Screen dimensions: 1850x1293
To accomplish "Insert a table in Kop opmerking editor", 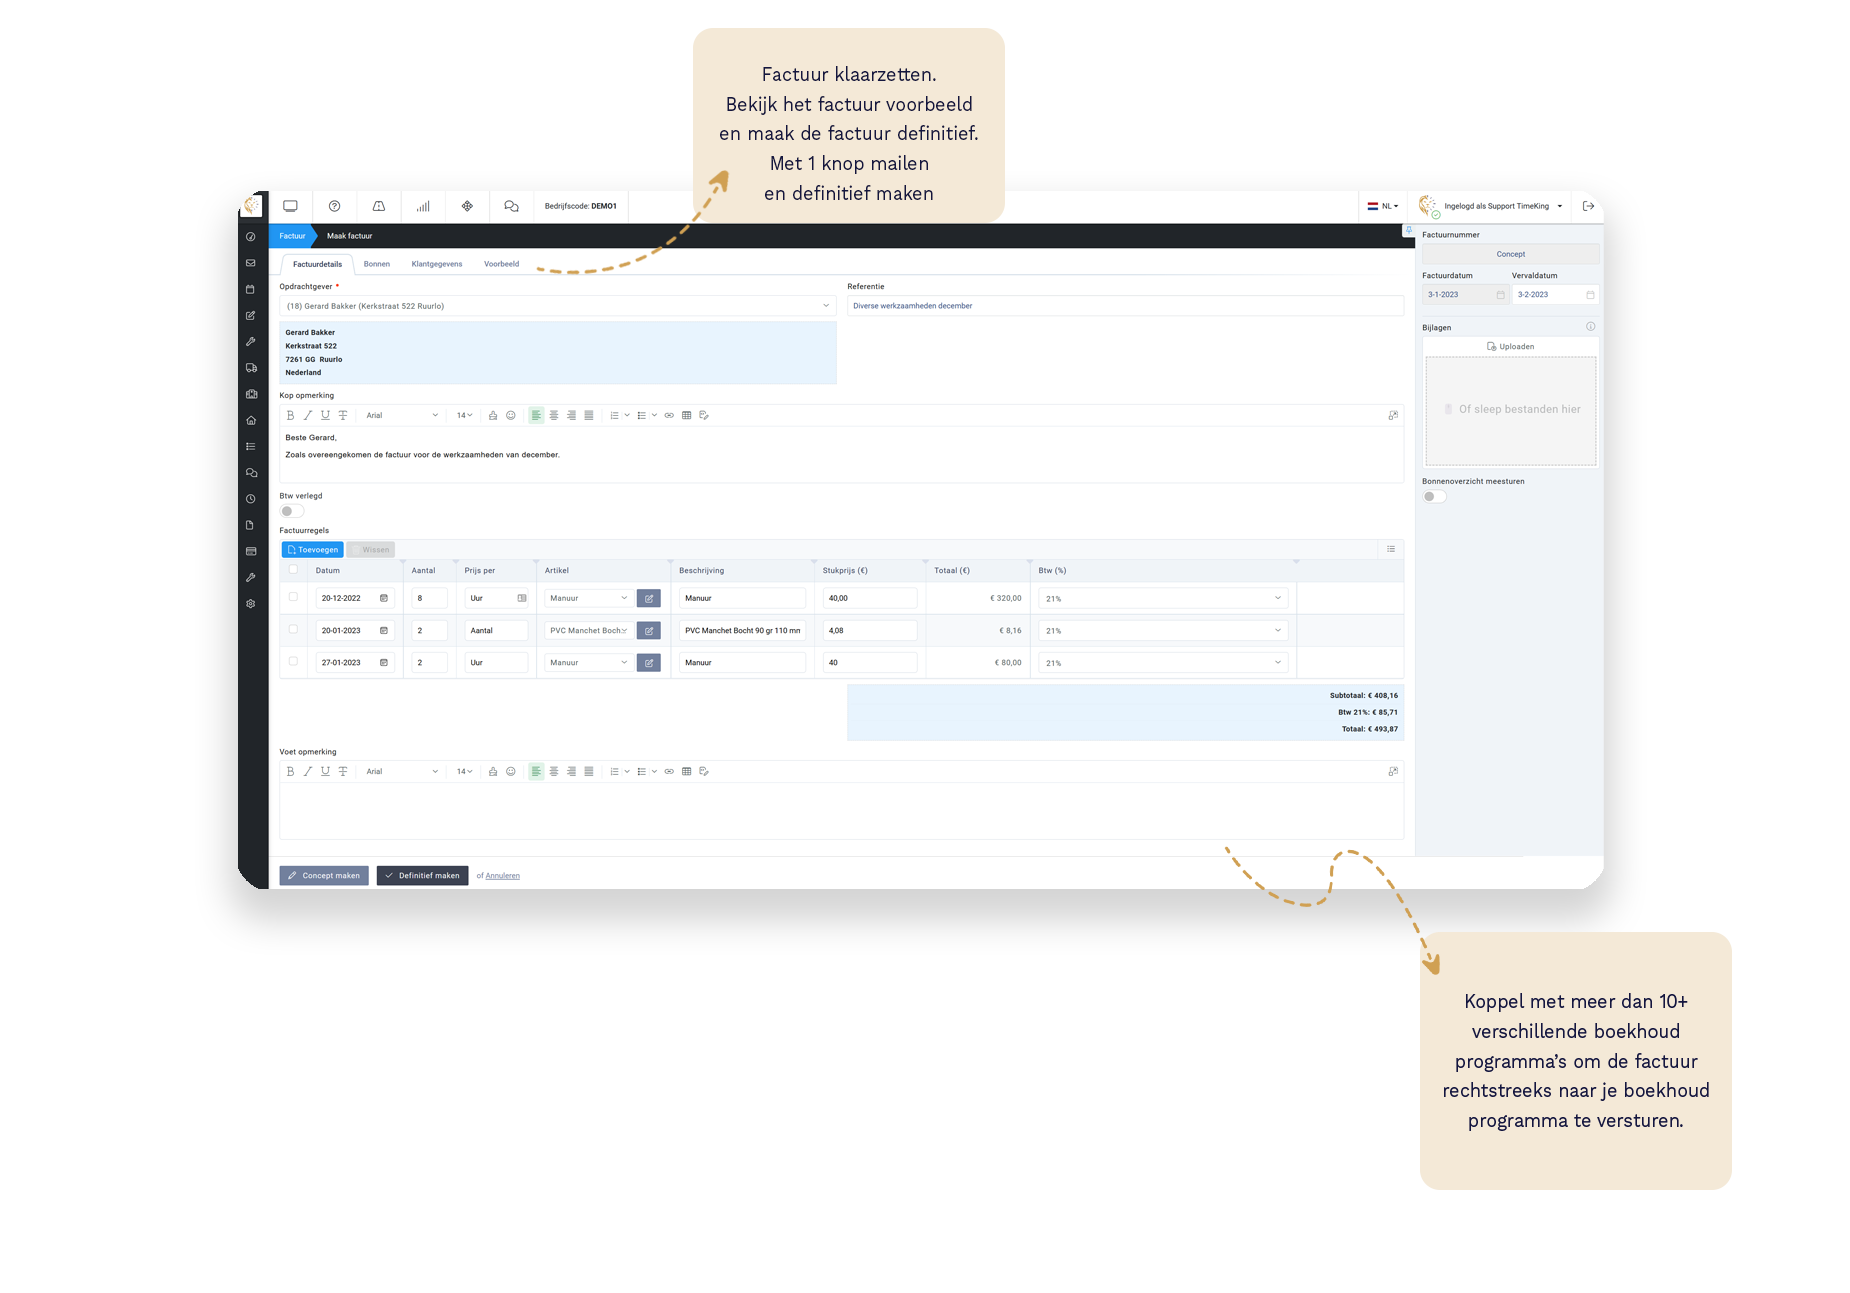I will tap(686, 415).
